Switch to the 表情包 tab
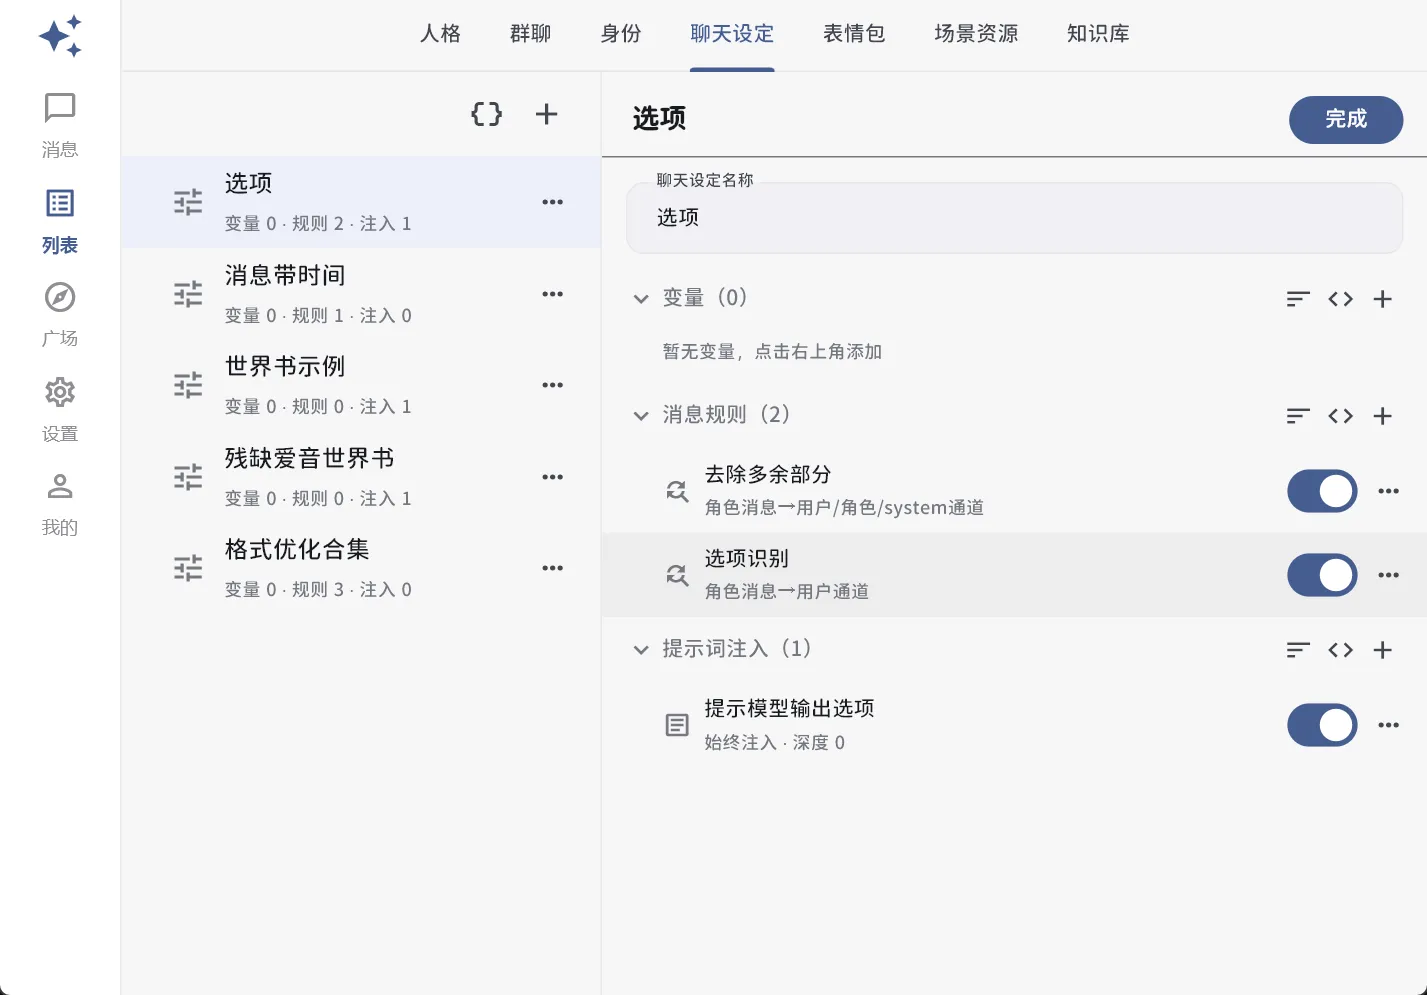The image size is (1427, 995). coord(854,34)
